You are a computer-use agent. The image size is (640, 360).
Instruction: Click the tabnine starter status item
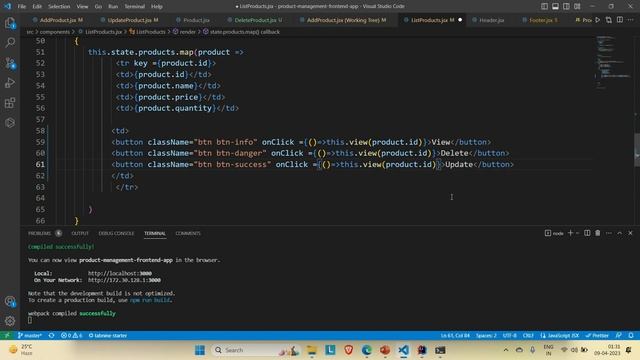[108, 336]
